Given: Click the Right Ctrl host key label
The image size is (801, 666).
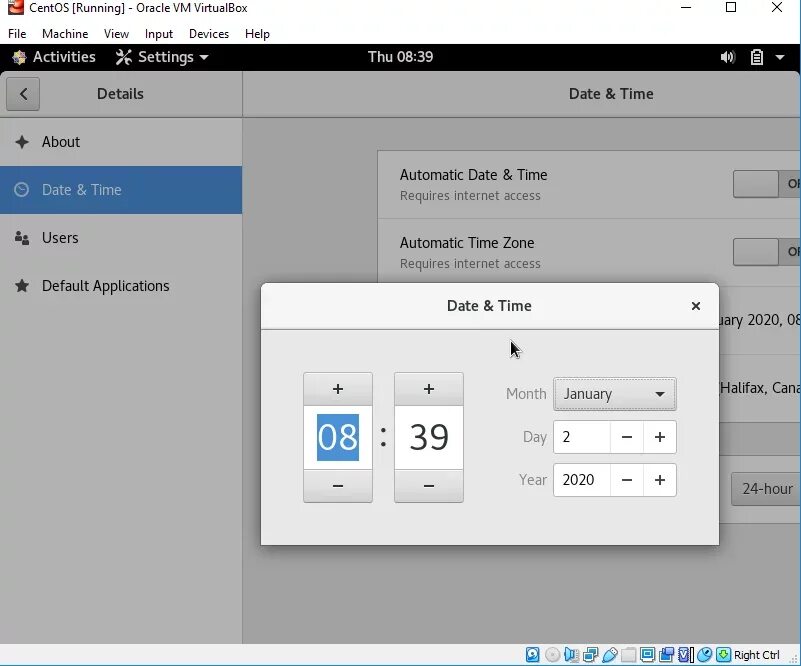Looking at the screenshot, I should tap(757, 655).
